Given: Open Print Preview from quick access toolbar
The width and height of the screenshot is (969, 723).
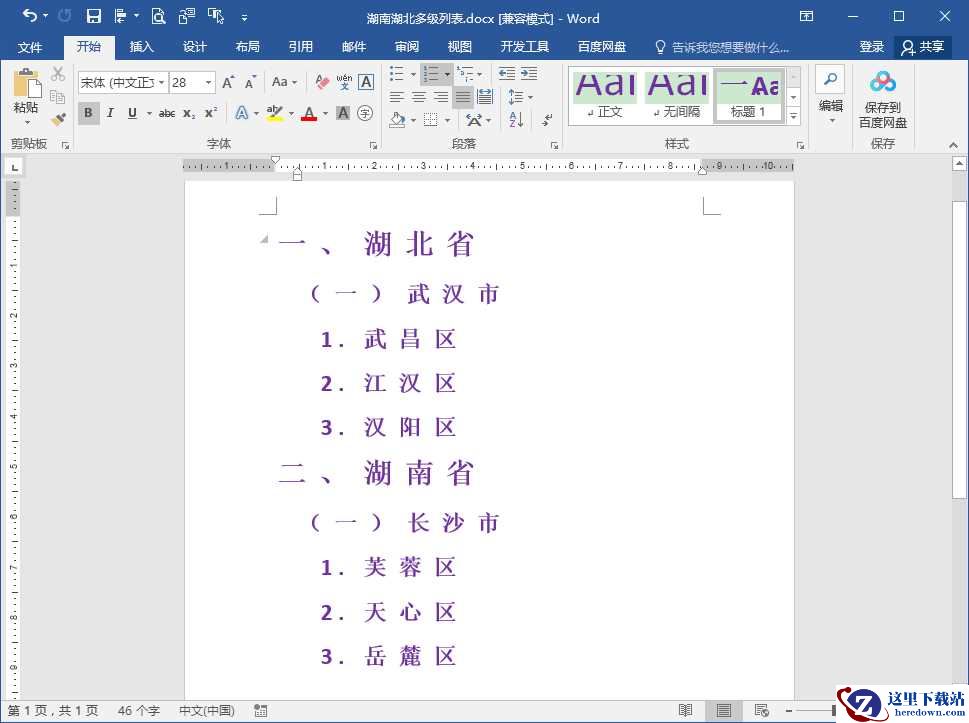Looking at the screenshot, I should (158, 16).
